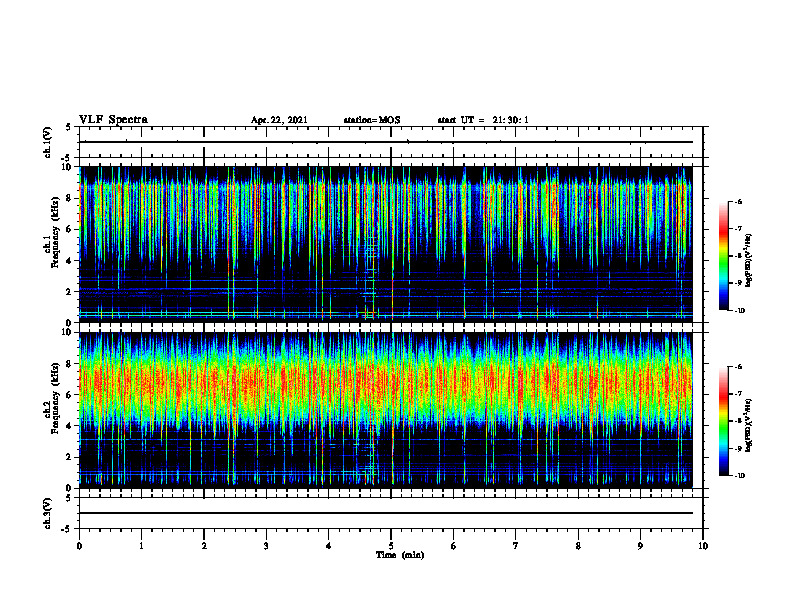Click time axis tick label "3"
Screen dimensions: 792x612
pos(266,546)
